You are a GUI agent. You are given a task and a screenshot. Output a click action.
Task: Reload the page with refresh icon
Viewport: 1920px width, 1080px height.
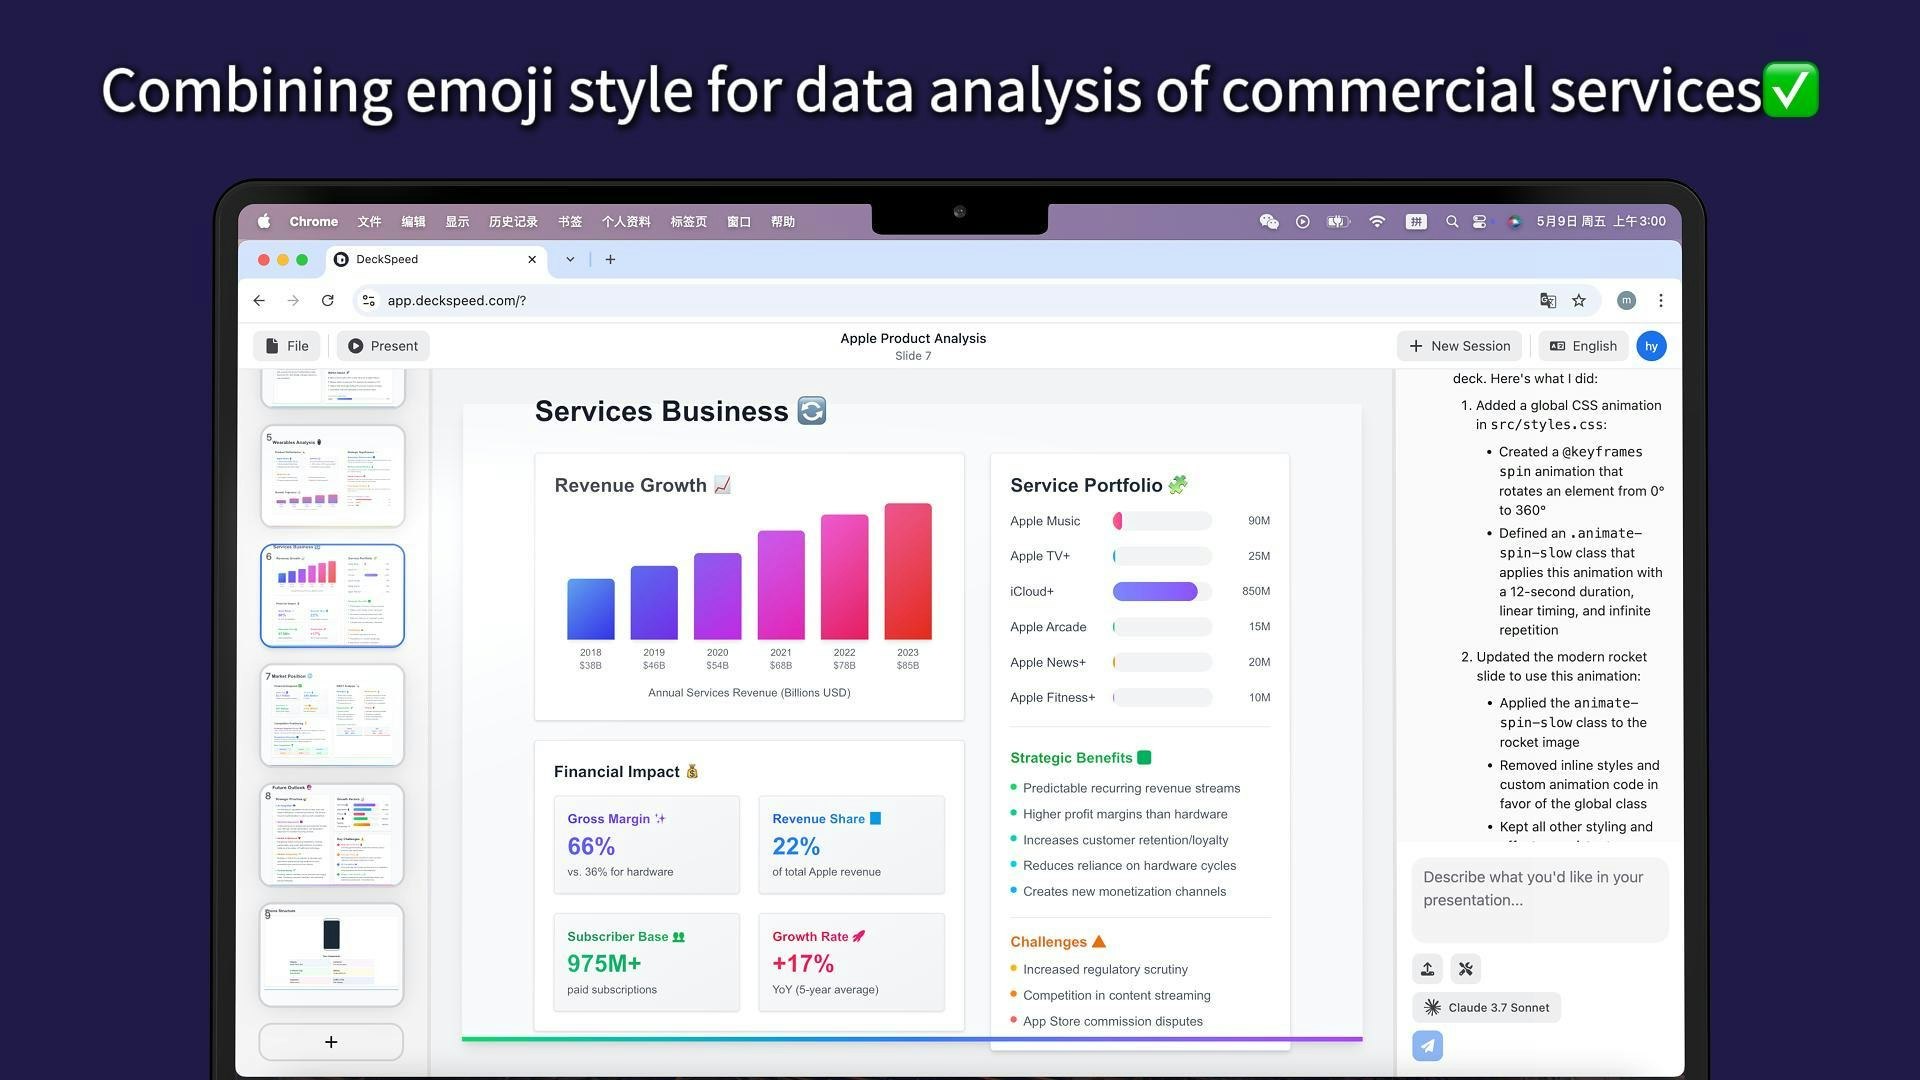[x=327, y=300]
